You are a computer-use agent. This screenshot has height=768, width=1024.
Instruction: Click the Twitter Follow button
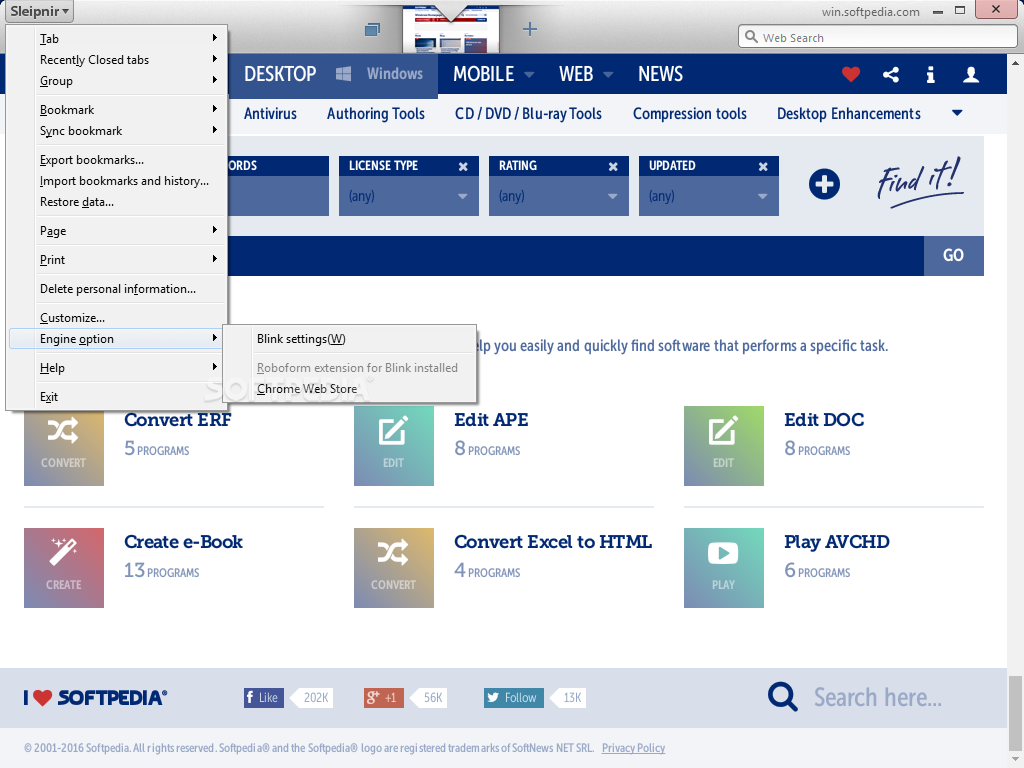513,697
